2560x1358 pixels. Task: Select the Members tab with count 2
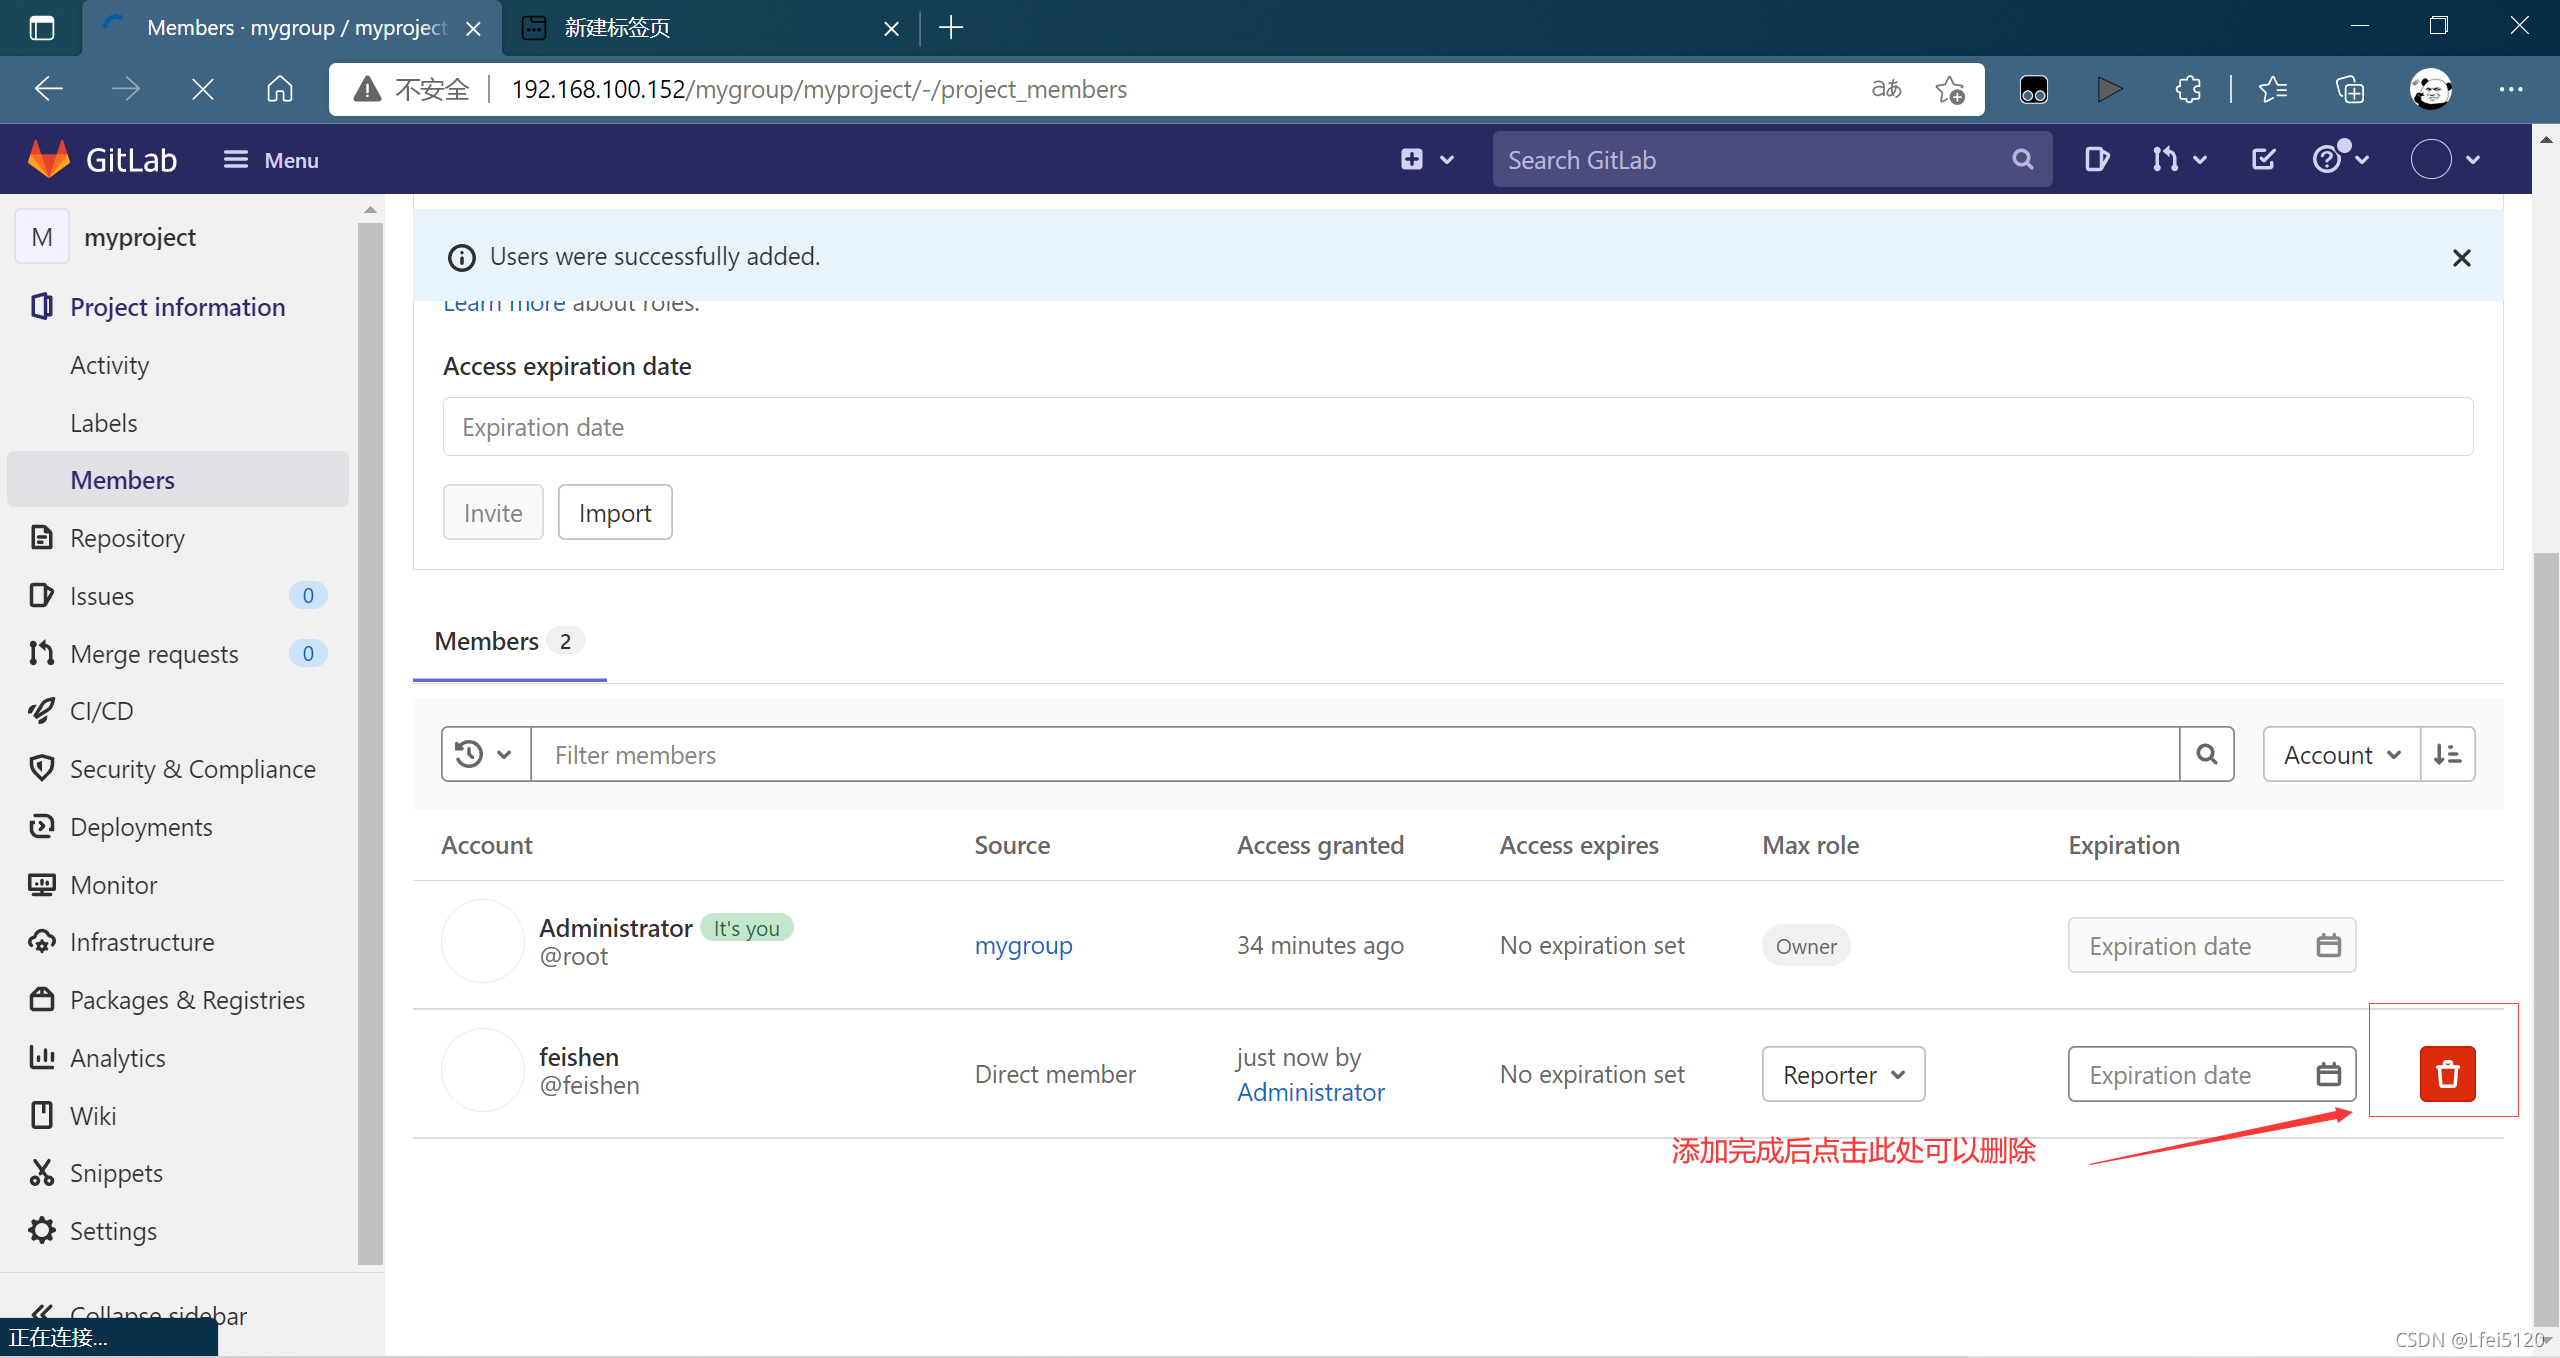[x=508, y=642]
